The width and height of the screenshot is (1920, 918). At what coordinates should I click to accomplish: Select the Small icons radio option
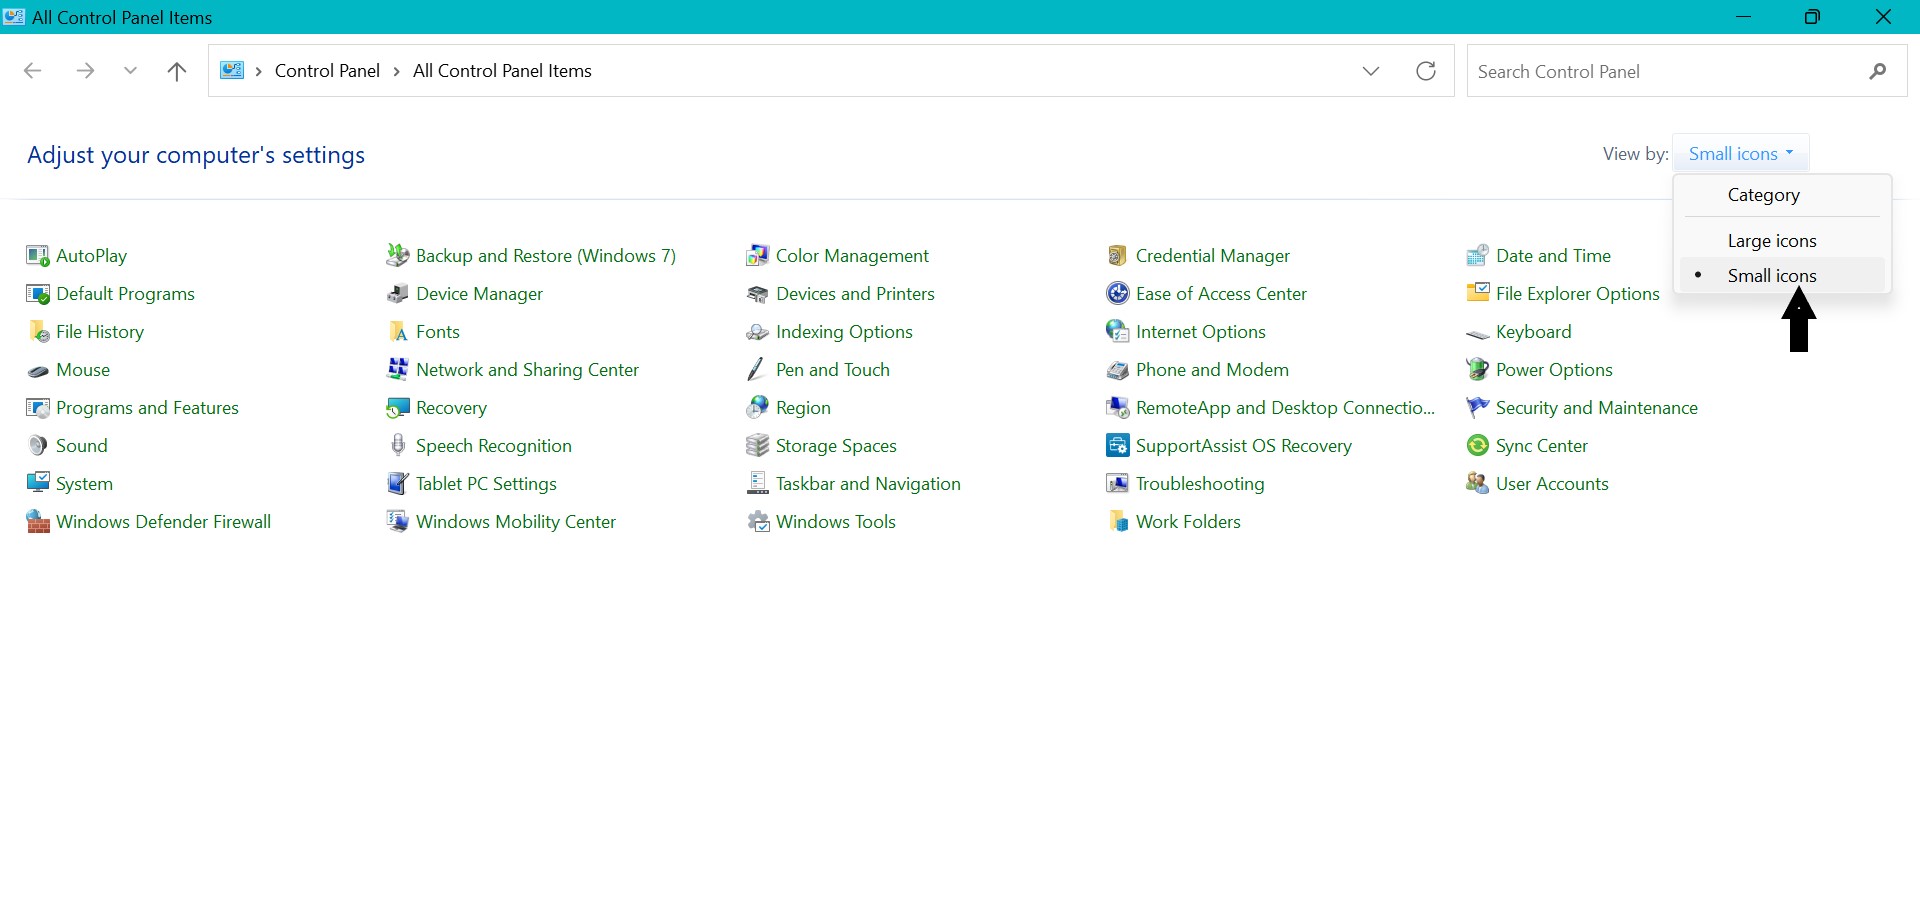[1782, 276]
